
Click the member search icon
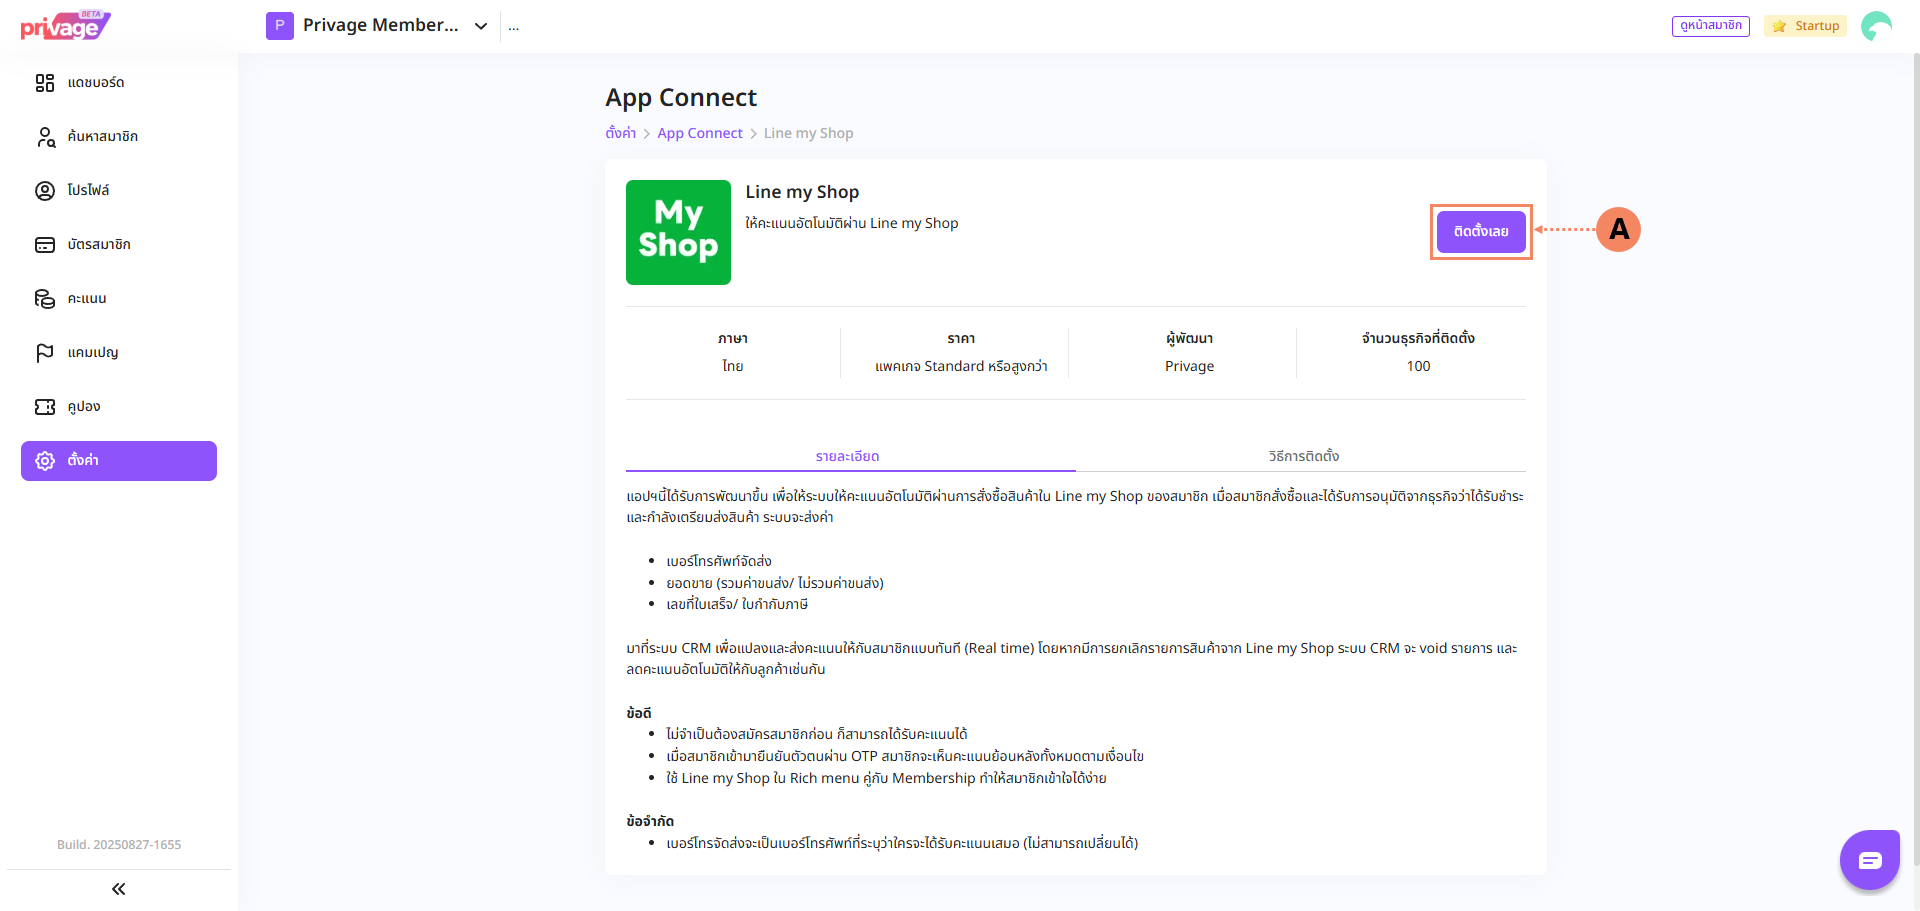[45, 137]
